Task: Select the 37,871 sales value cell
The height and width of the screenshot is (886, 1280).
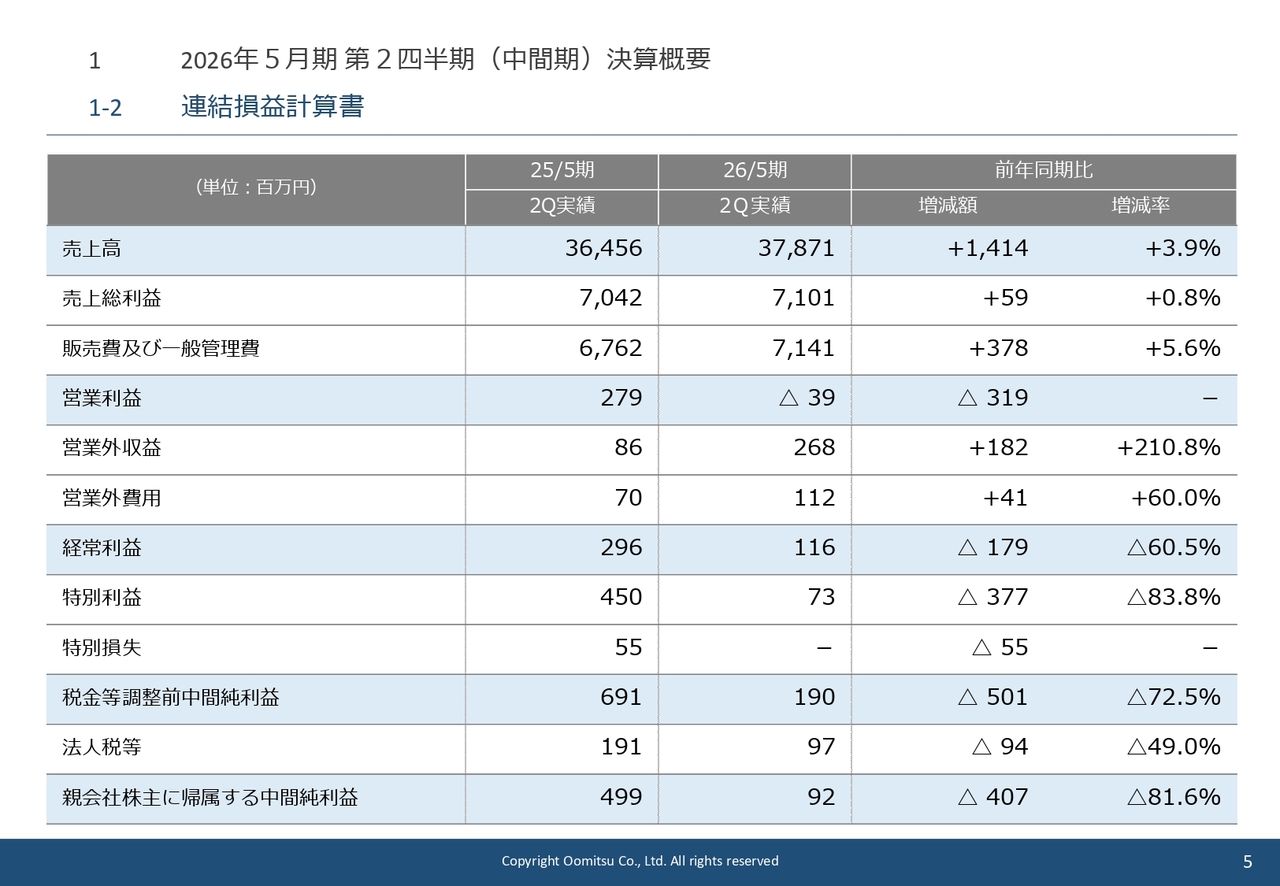Action: click(796, 249)
